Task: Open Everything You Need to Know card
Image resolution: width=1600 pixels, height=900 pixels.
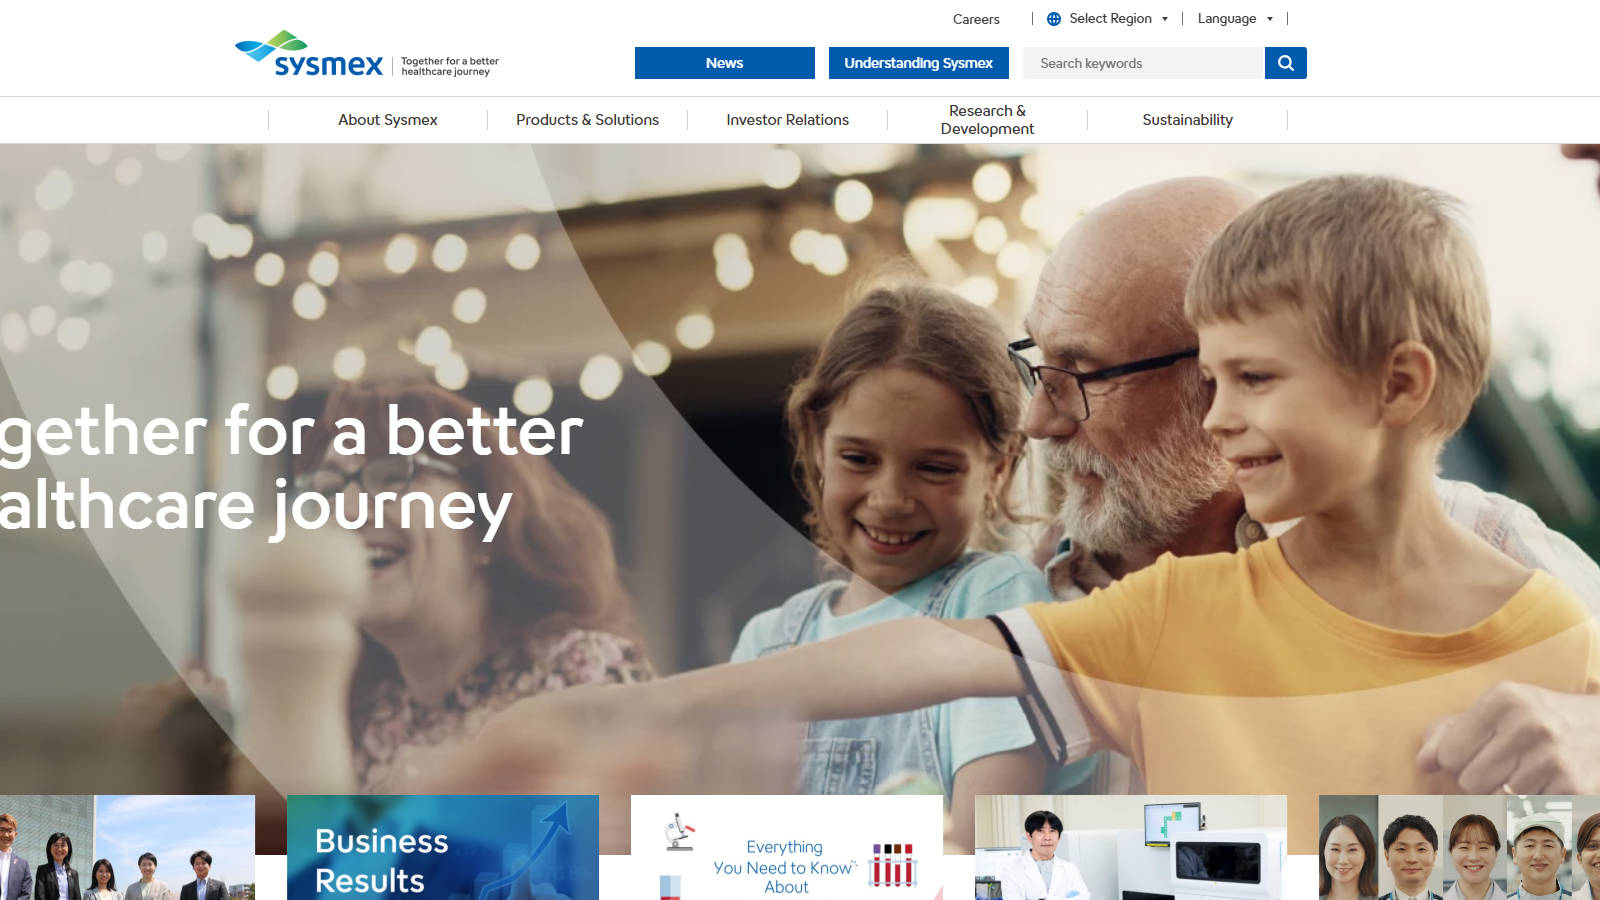Action: 787,848
